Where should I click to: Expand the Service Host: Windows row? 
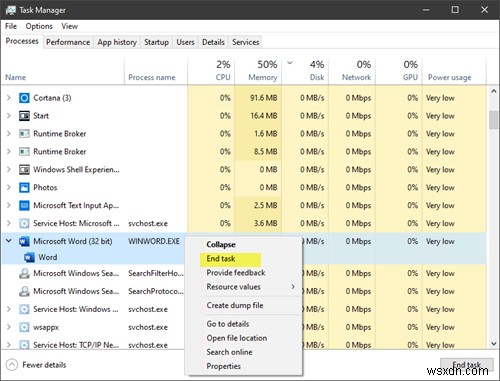point(9,309)
